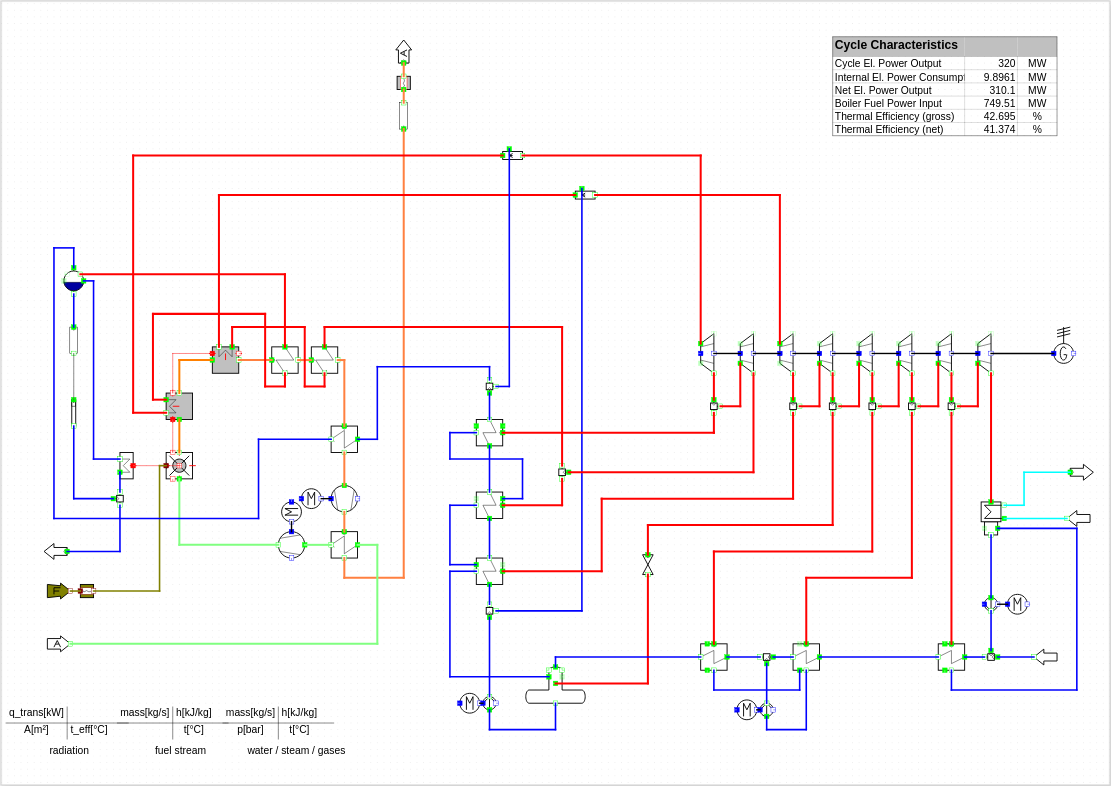Select the Boiler Fuel Power Input value 749.51
The width and height of the screenshot is (1111, 786).
998,103
